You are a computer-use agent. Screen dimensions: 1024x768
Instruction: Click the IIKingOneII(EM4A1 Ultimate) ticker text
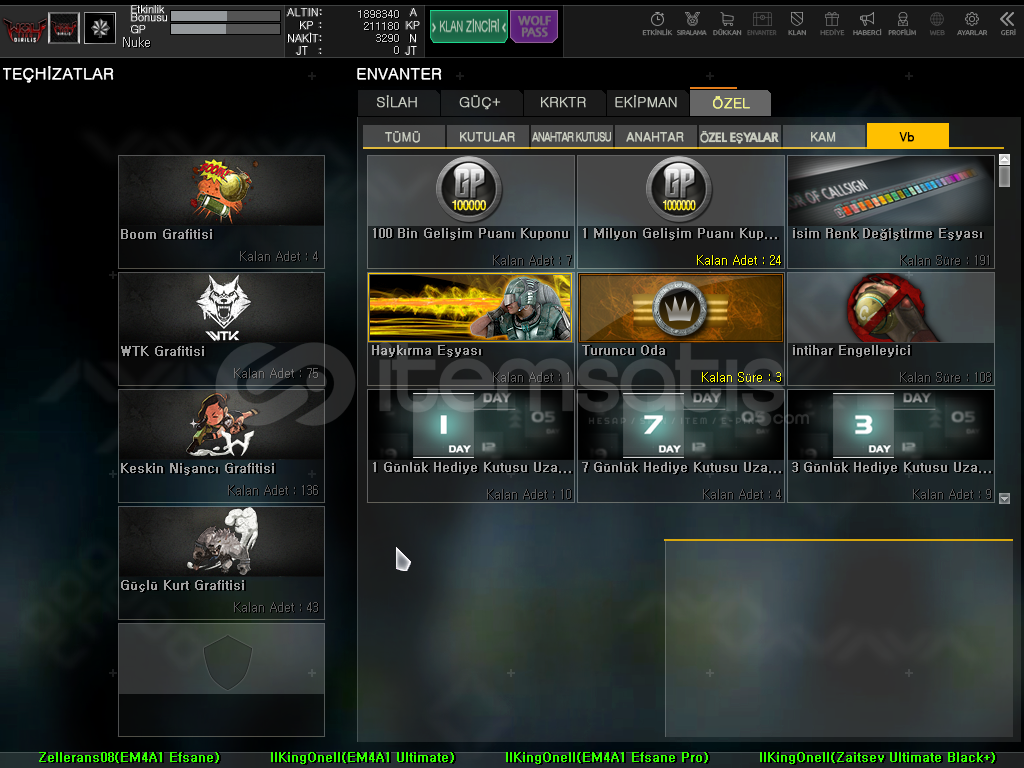click(362, 758)
